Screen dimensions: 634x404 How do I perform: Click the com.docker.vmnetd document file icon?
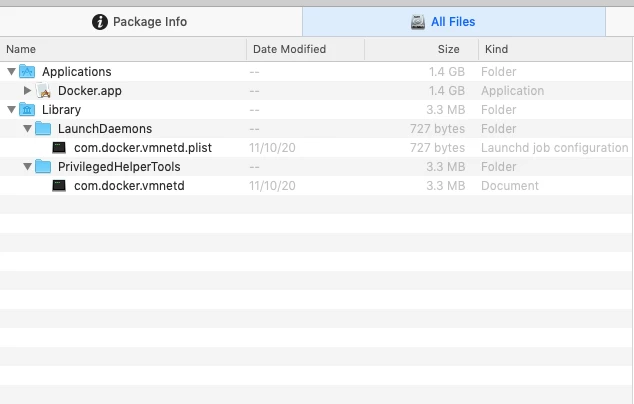click(x=59, y=186)
